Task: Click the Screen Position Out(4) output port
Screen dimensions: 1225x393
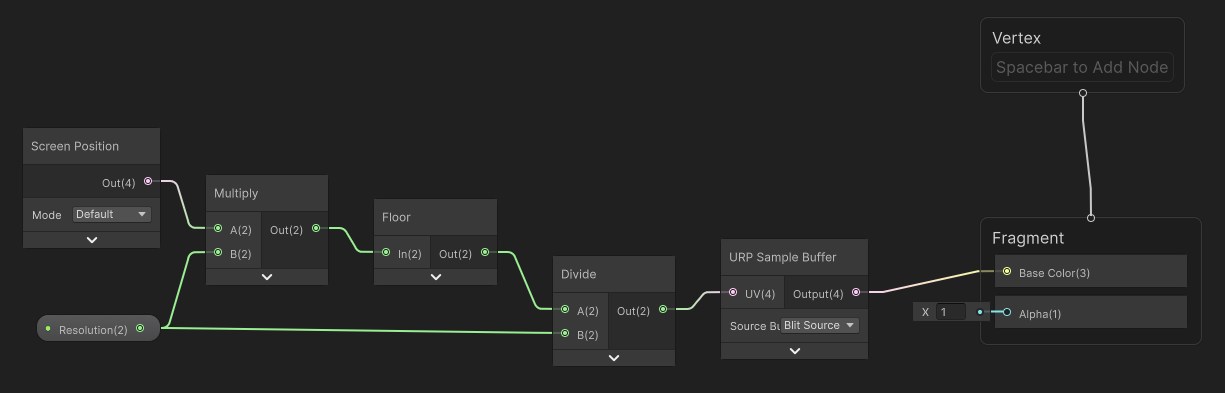Action: tap(148, 181)
